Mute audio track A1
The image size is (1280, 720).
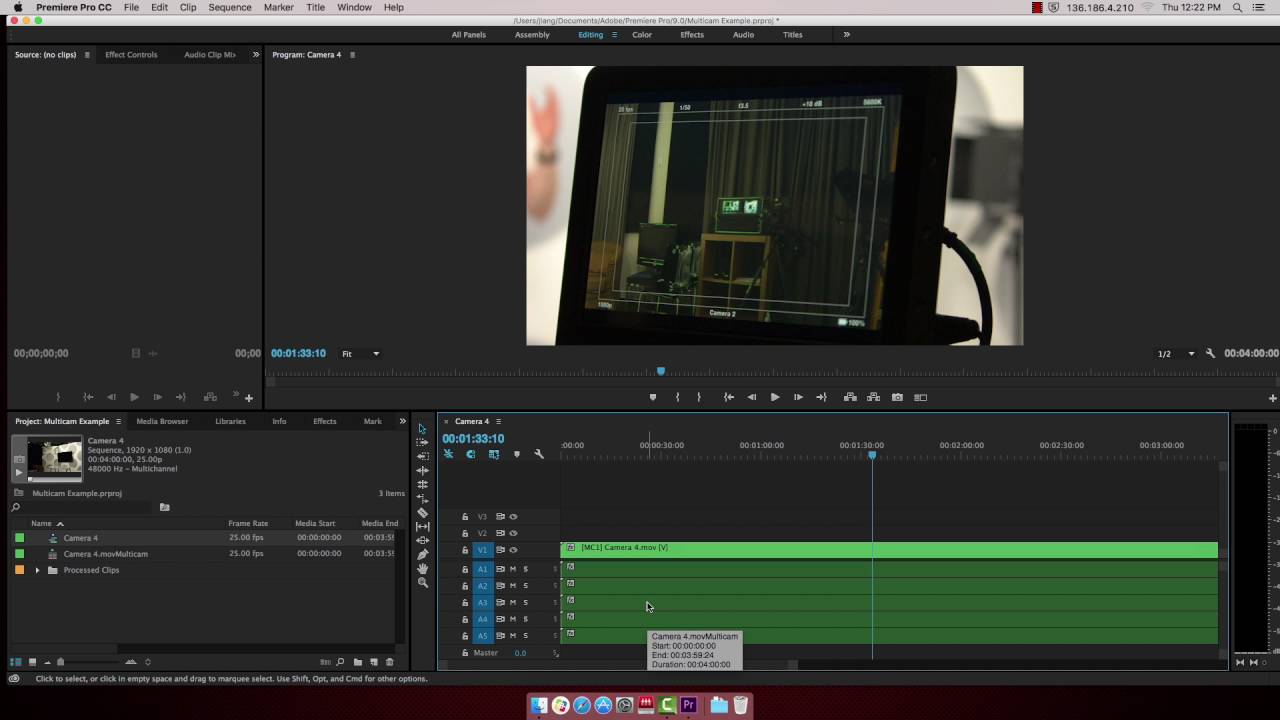point(513,569)
